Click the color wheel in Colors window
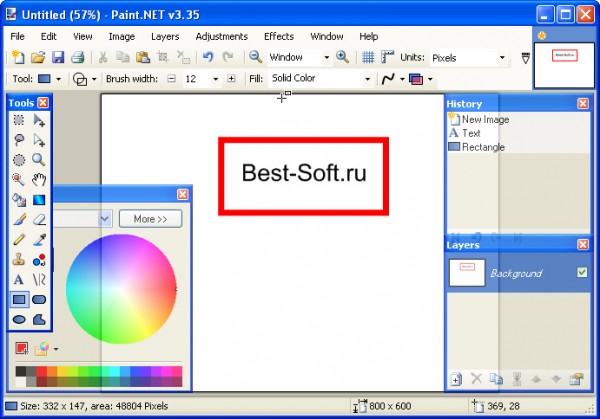 [120, 289]
